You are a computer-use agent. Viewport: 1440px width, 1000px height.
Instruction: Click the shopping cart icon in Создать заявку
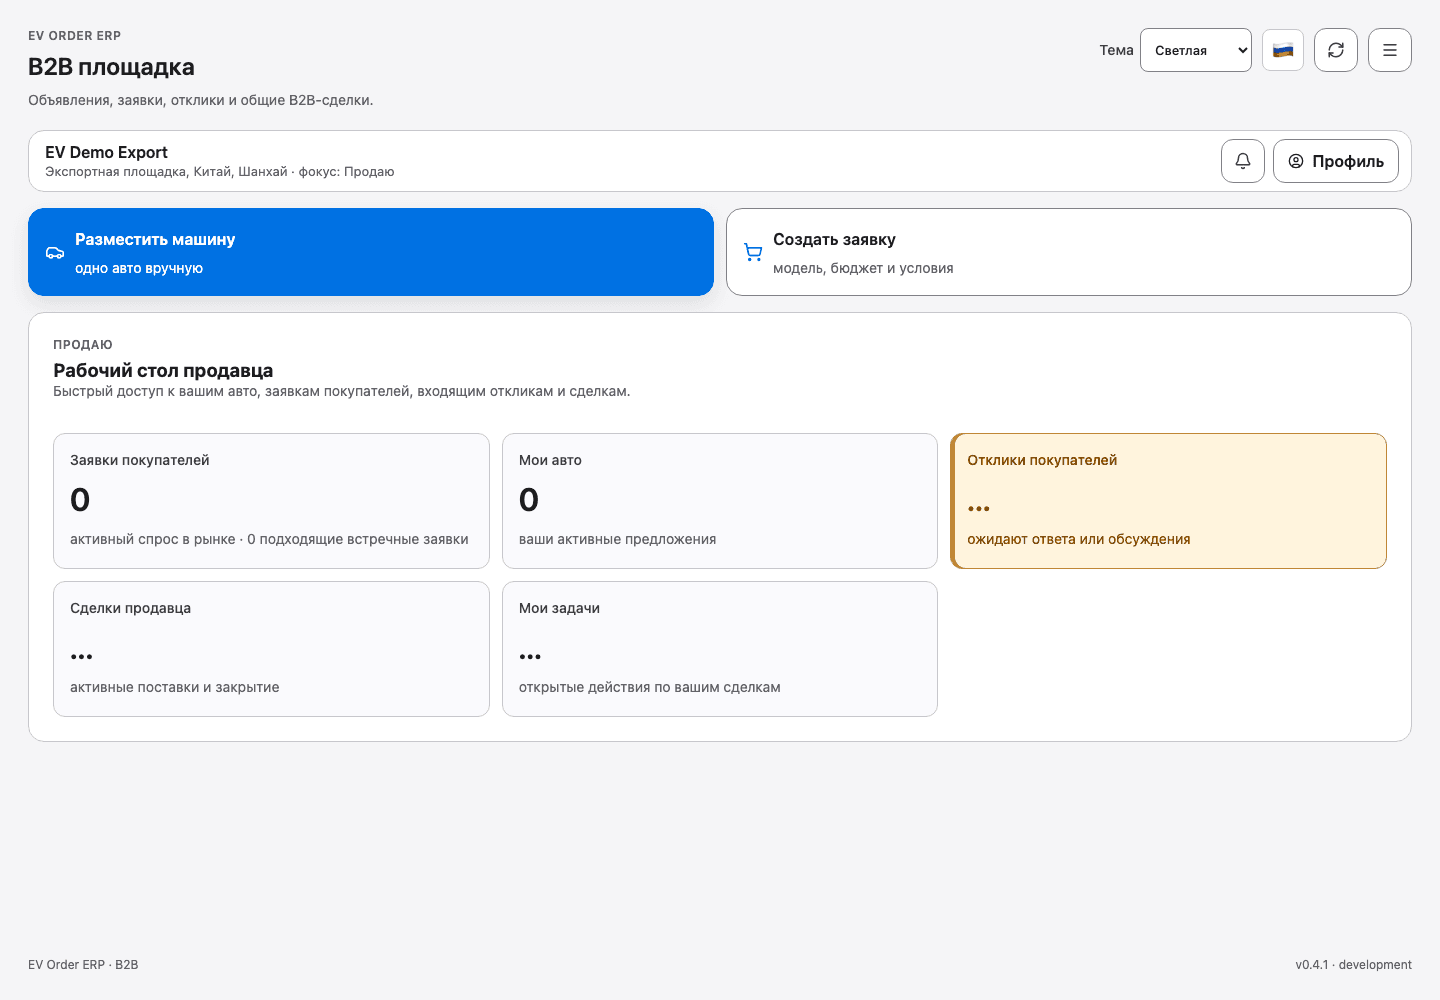pos(753,253)
